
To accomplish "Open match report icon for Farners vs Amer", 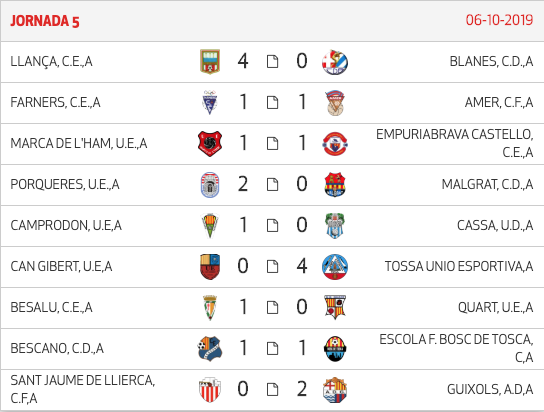I will (272, 103).
